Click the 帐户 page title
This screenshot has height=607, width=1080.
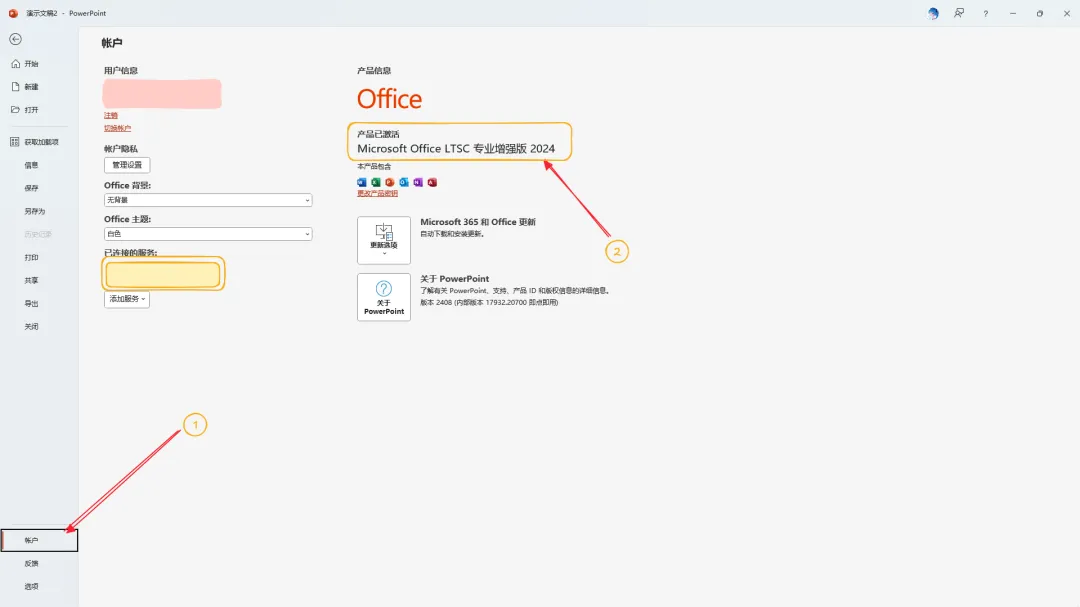[x=112, y=43]
